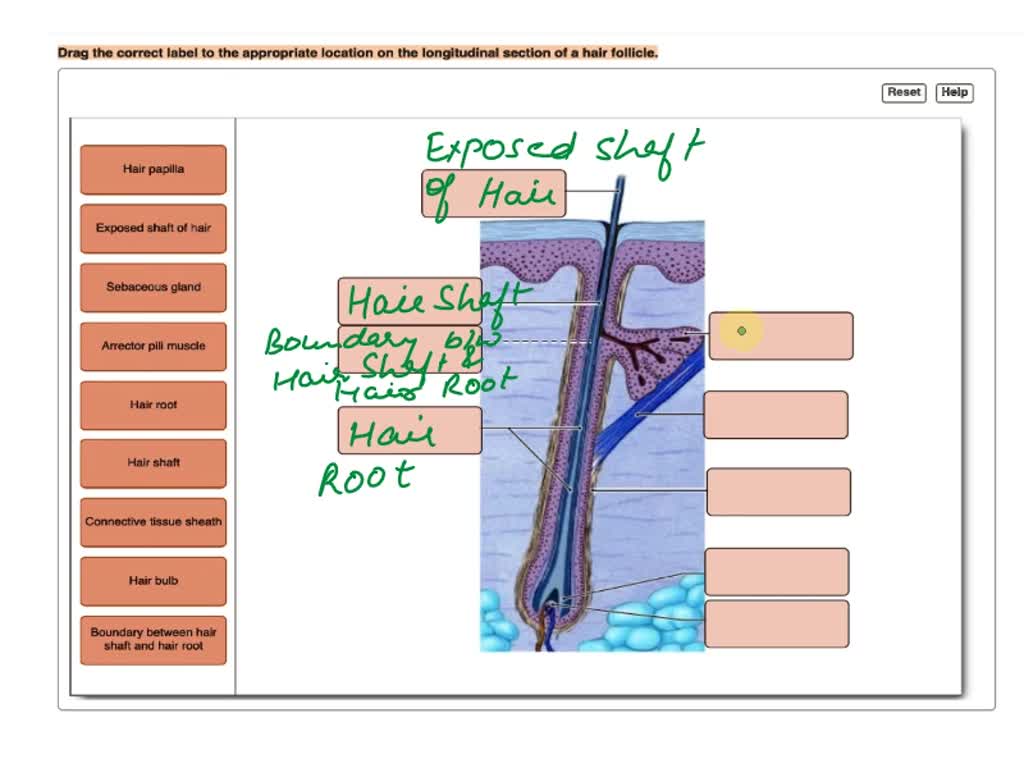Screen dimensions: 1024x768
Task: Click the Hair papilla label tile
Action: click(152, 169)
